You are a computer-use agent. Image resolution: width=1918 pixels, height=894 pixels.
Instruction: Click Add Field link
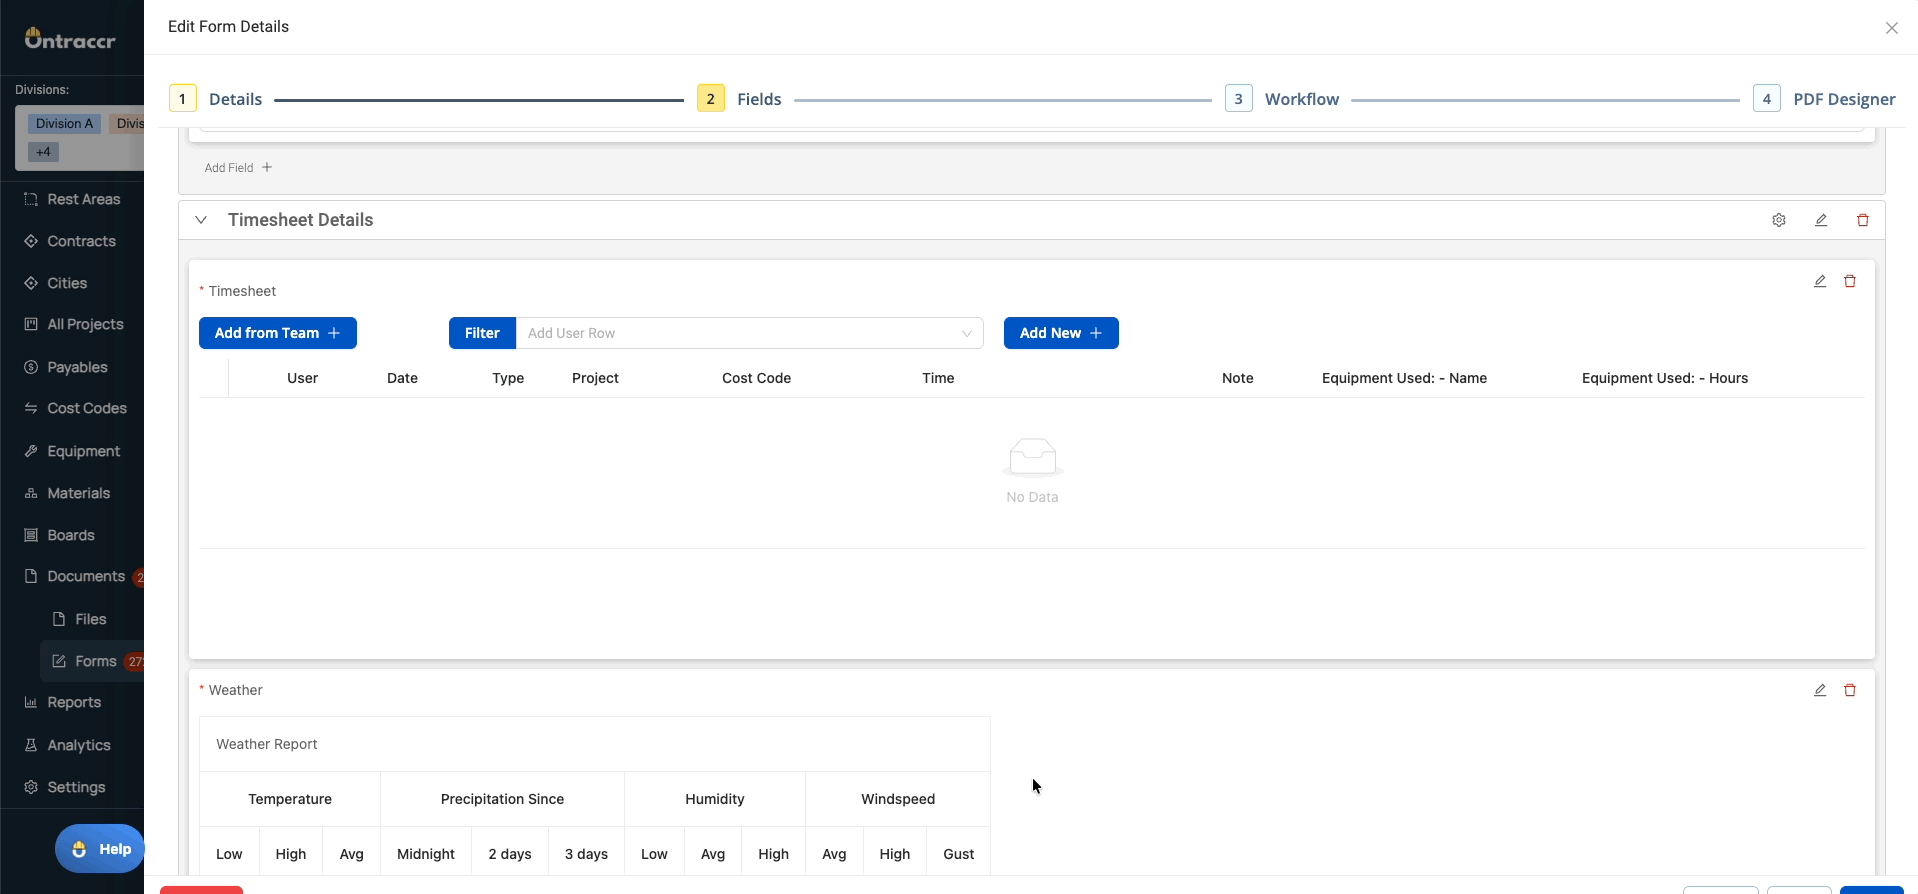(x=238, y=168)
